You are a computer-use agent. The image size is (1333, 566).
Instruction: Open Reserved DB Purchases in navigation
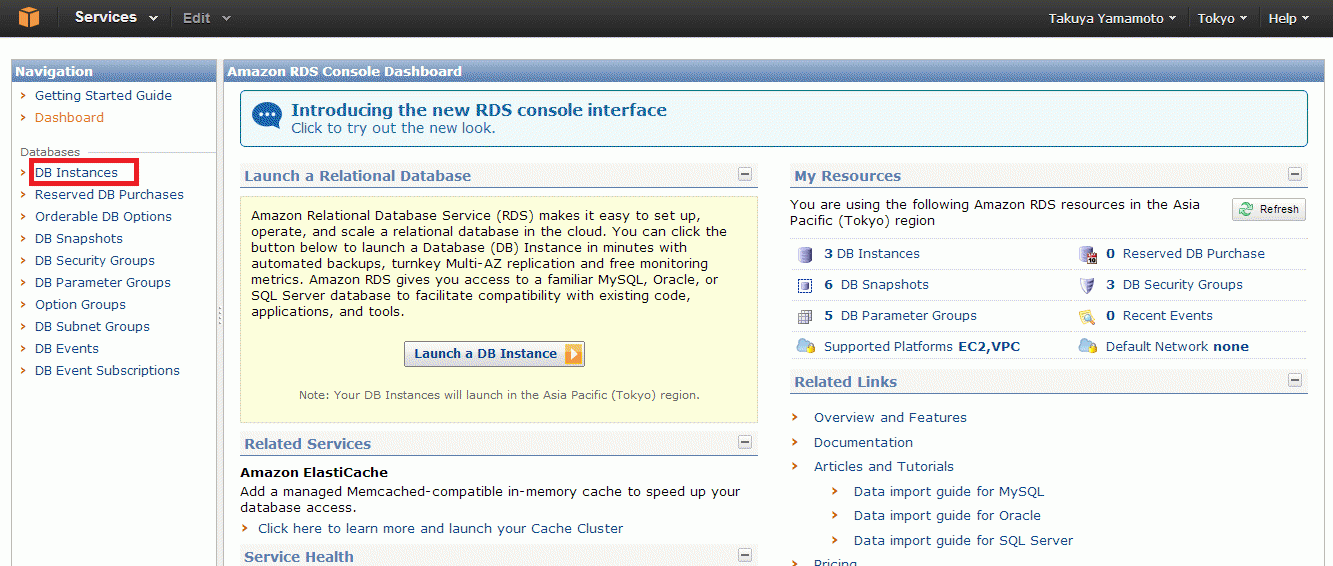(x=109, y=195)
